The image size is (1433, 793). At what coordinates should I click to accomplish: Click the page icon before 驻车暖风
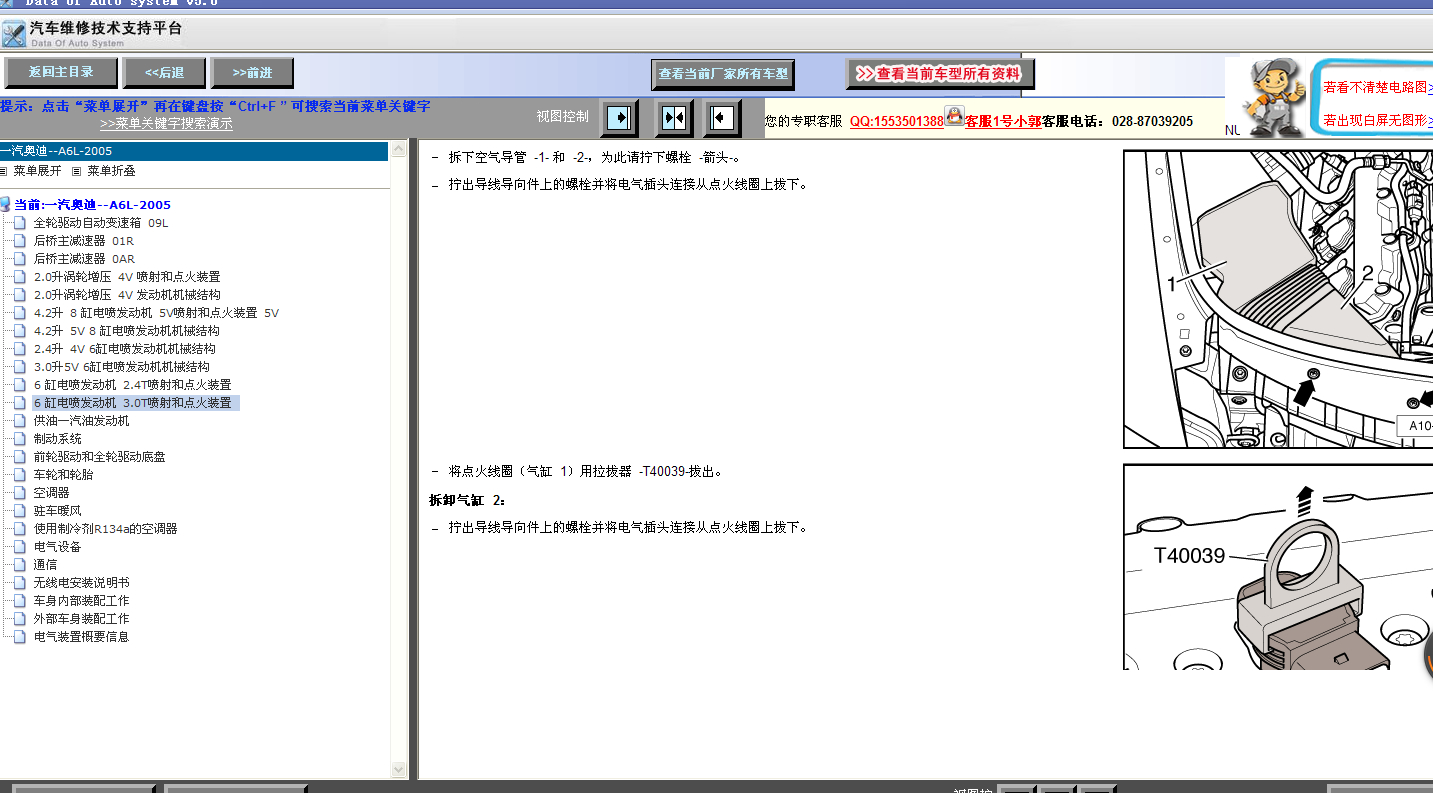coord(20,511)
